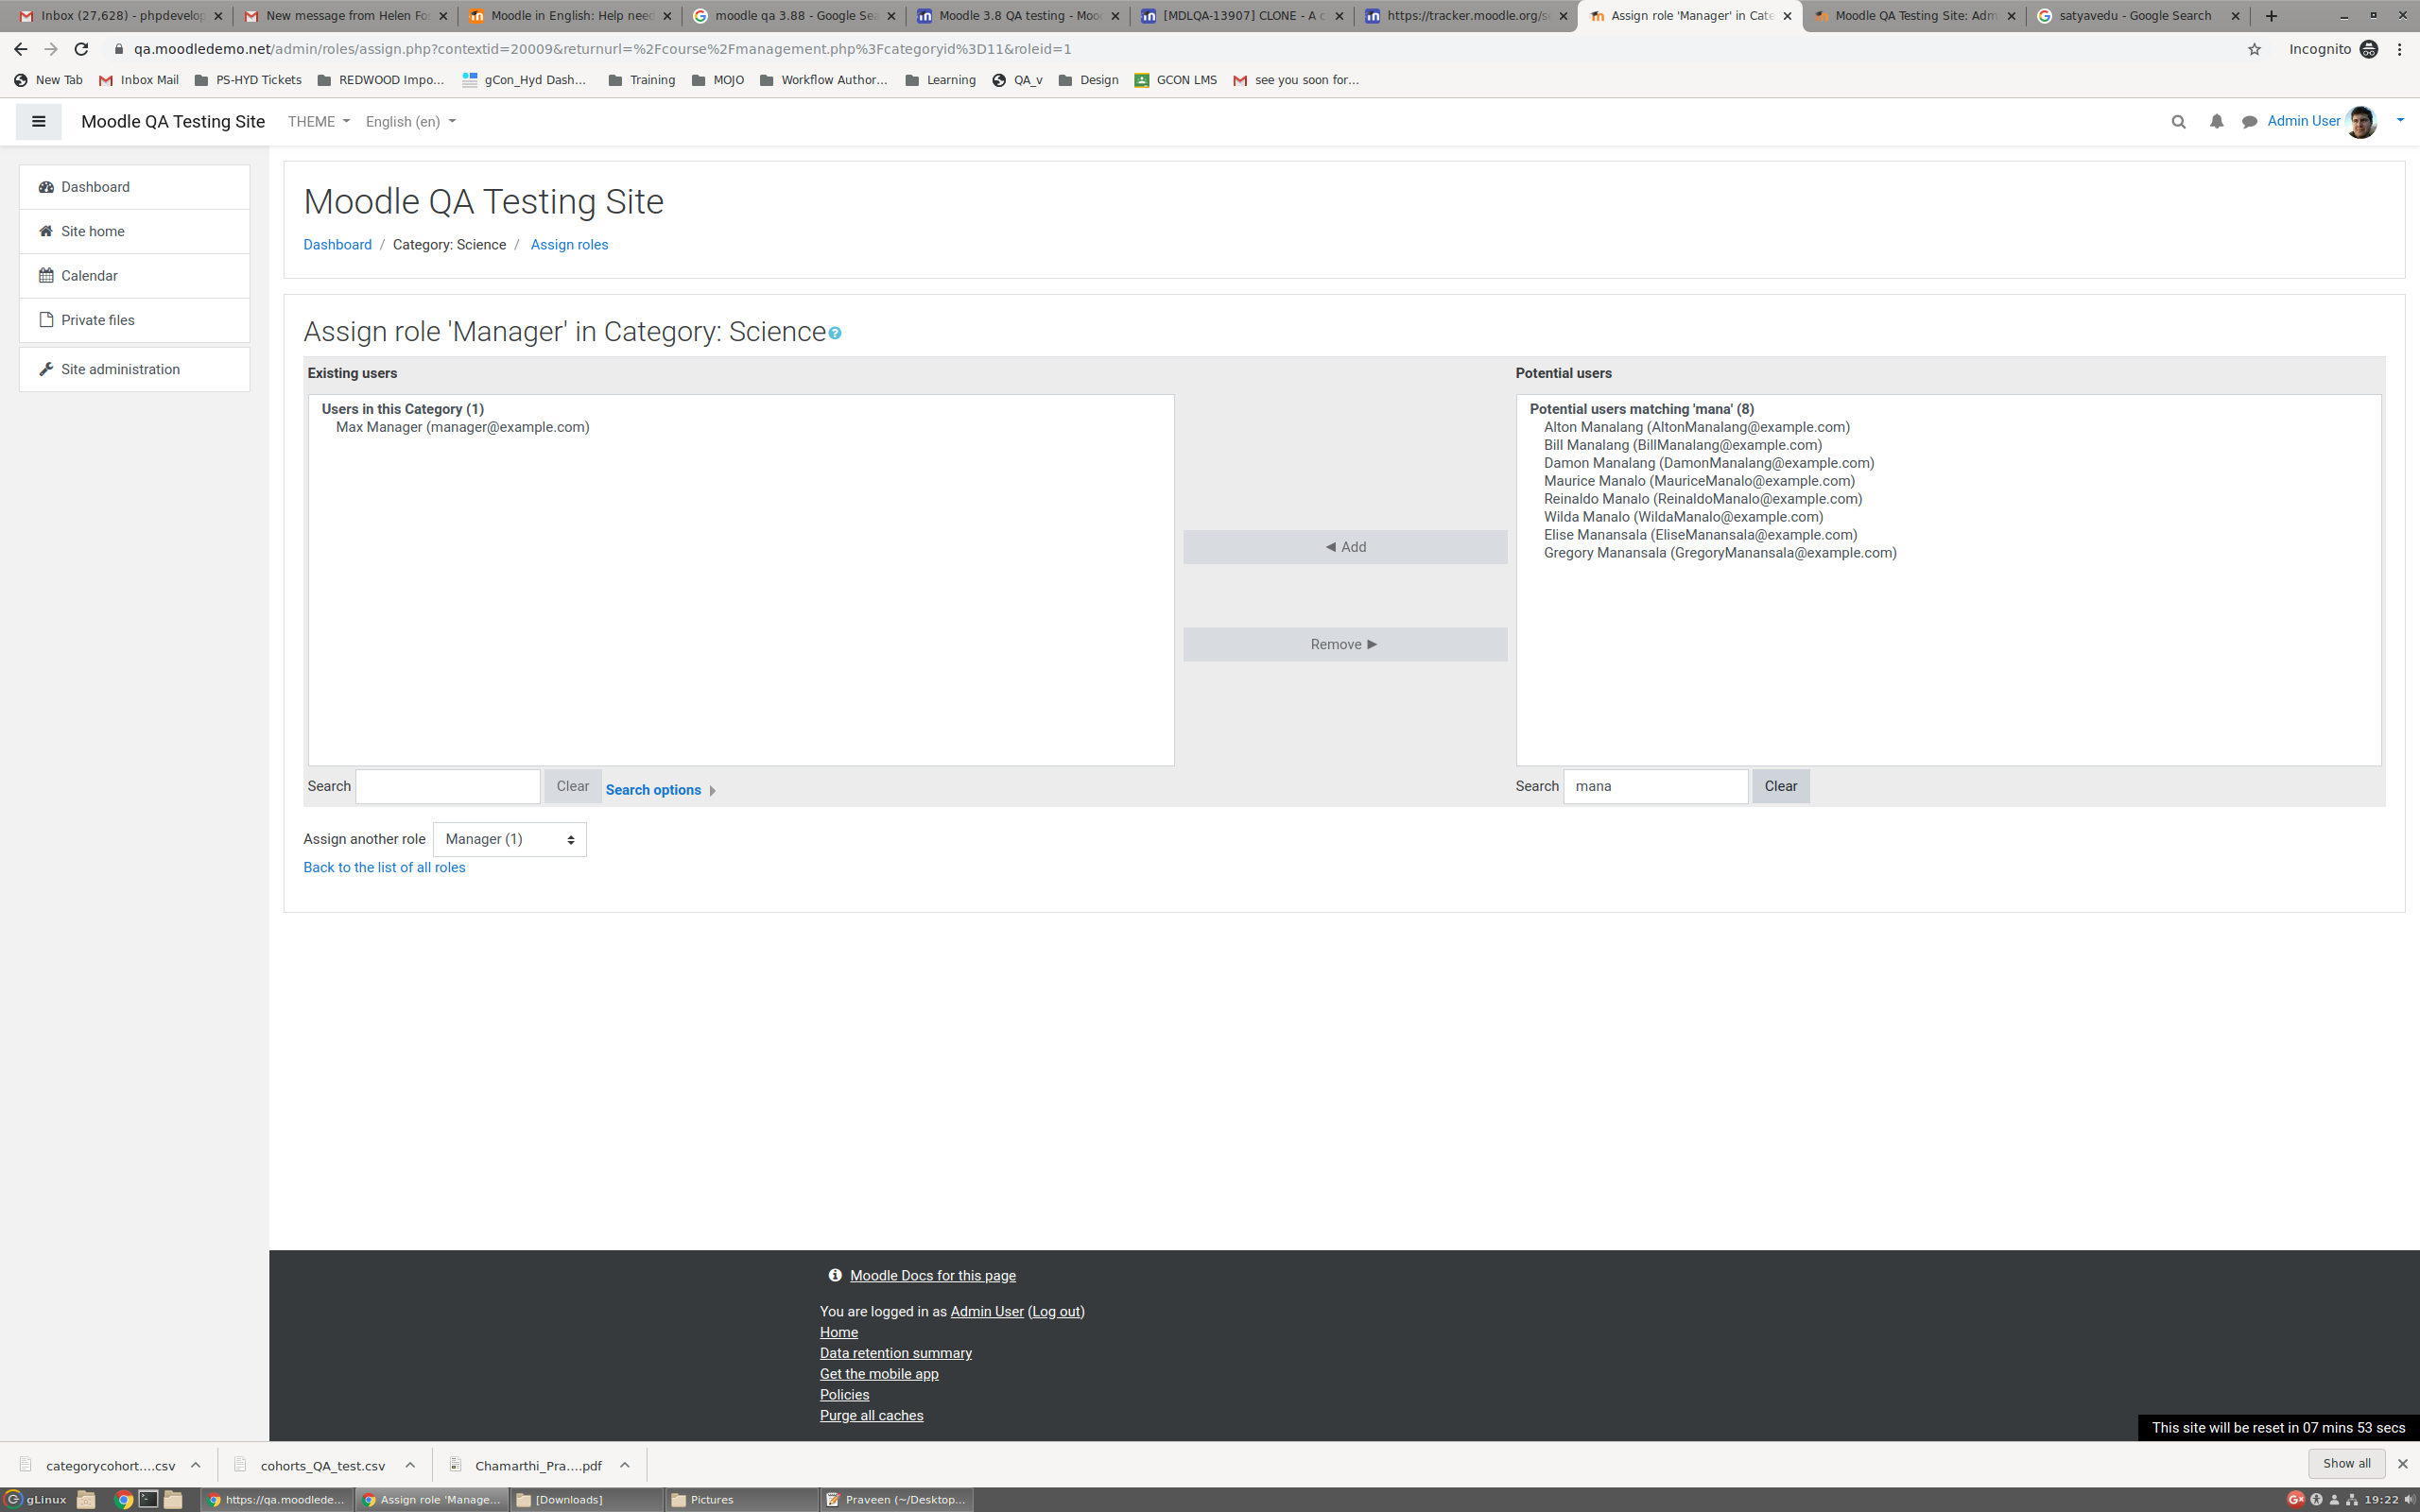Clear the potential users search
Screen dimensions: 2420x1512
pos(1780,786)
